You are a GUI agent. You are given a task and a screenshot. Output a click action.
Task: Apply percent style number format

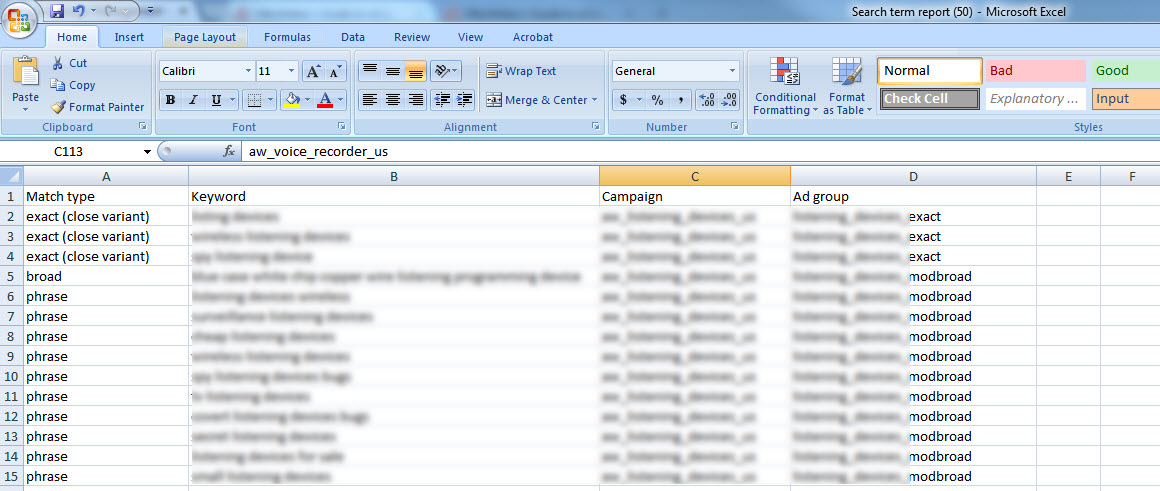click(657, 100)
